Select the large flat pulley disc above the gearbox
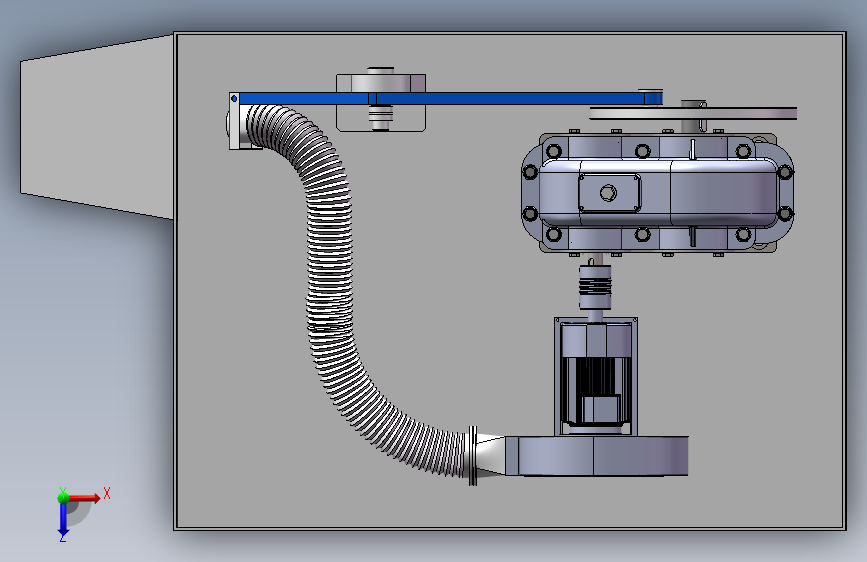 click(693, 113)
